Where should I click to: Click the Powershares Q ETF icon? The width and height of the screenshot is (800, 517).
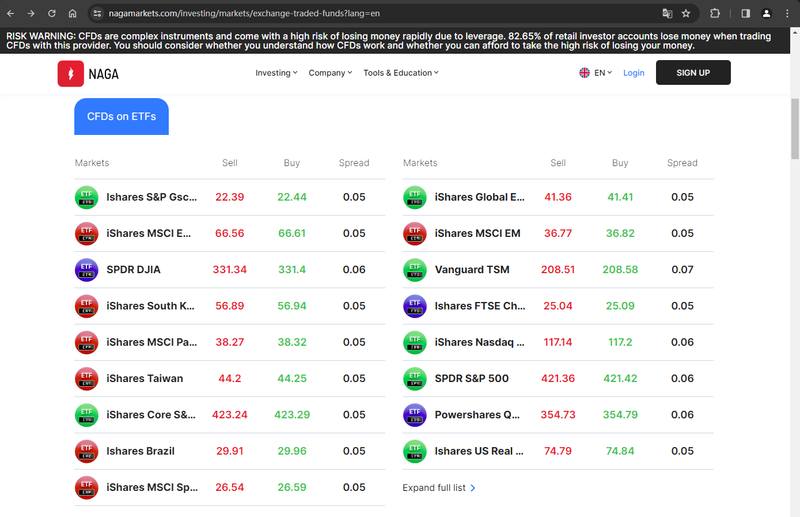[415, 414]
